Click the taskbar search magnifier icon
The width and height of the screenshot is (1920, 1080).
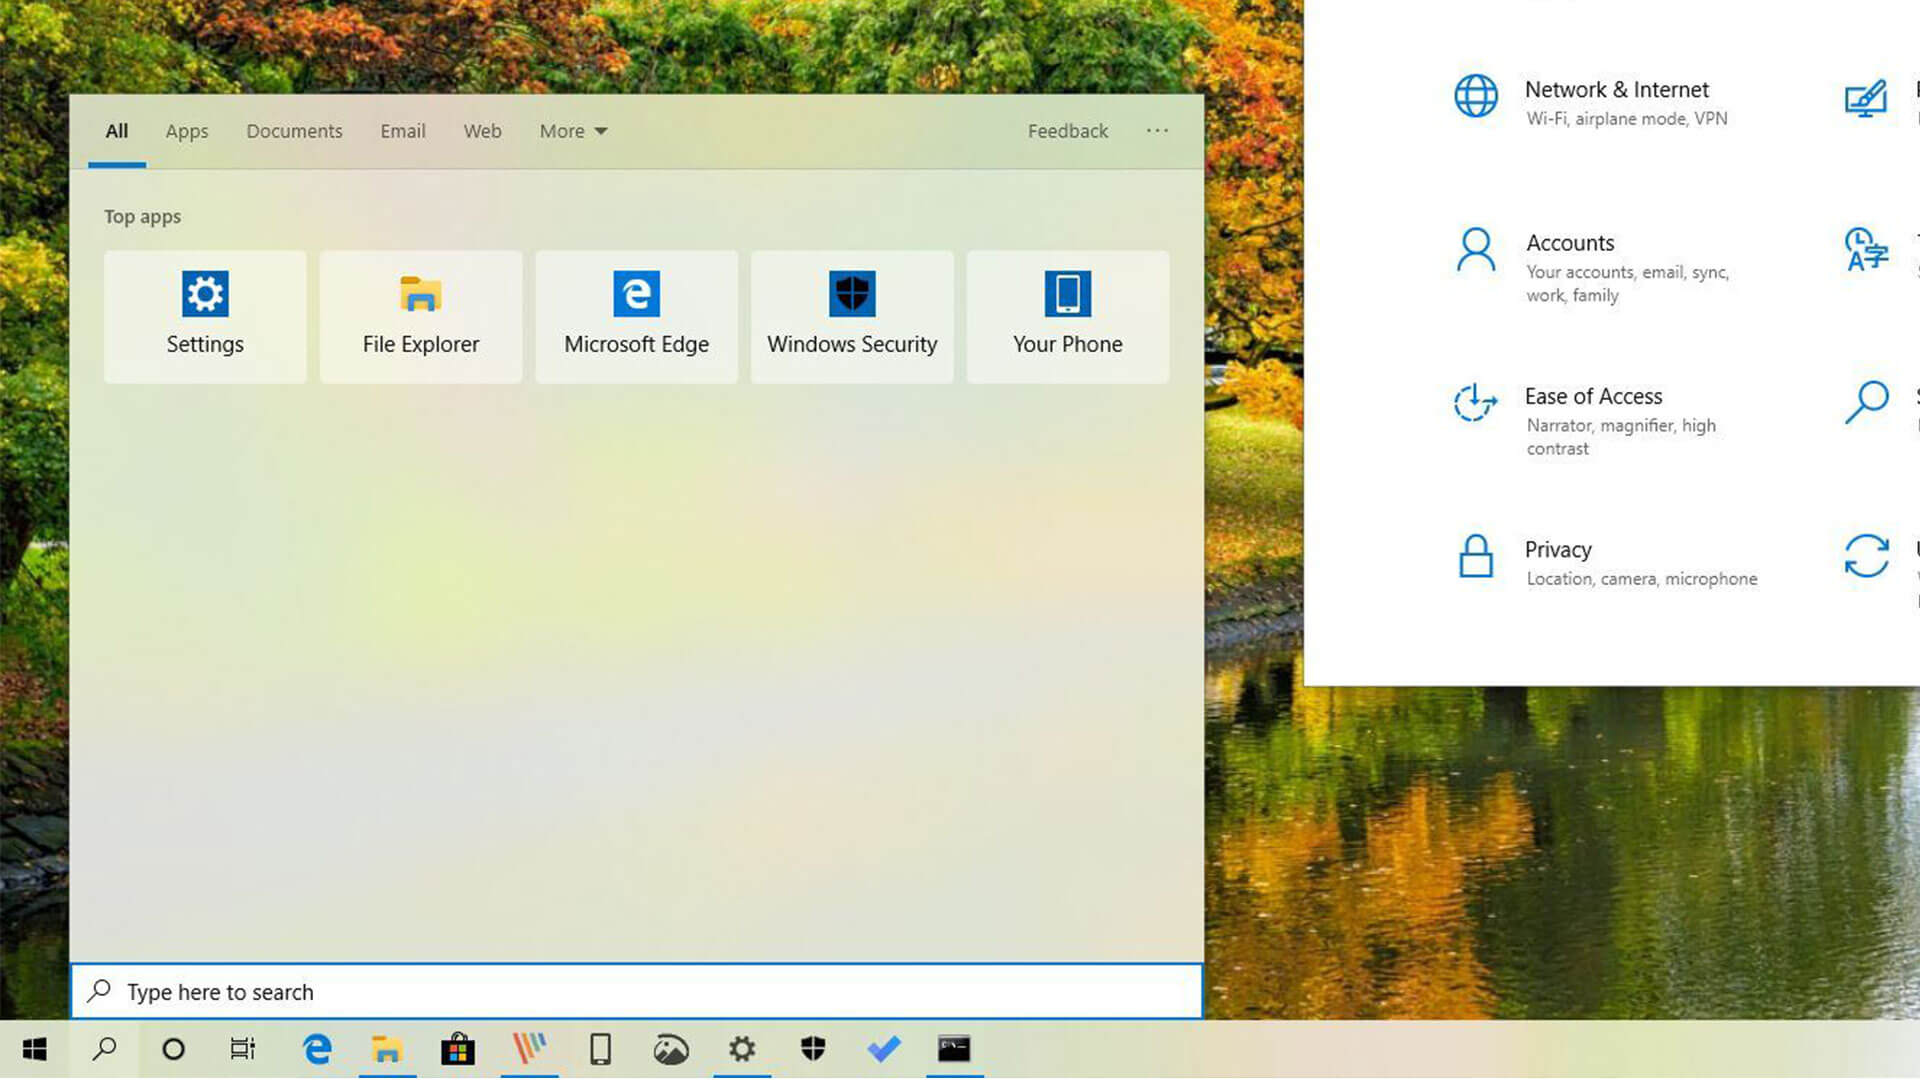[x=104, y=1049]
